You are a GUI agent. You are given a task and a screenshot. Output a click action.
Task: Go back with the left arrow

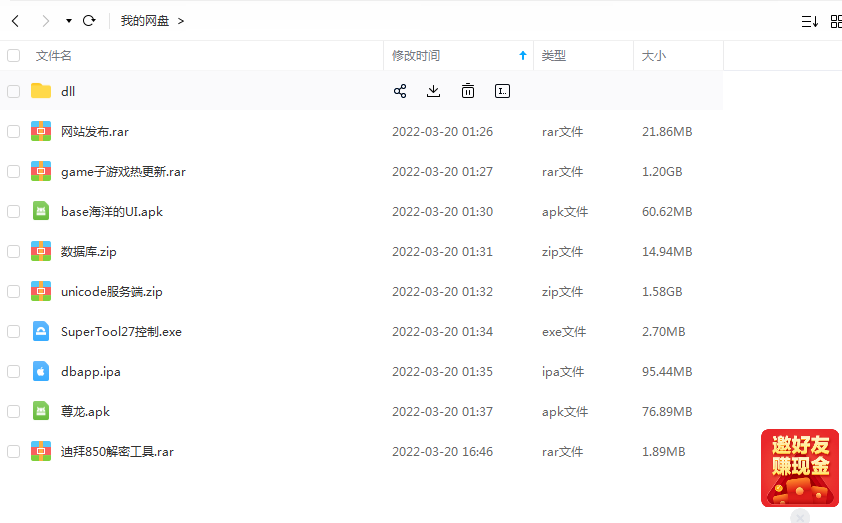(x=15, y=21)
